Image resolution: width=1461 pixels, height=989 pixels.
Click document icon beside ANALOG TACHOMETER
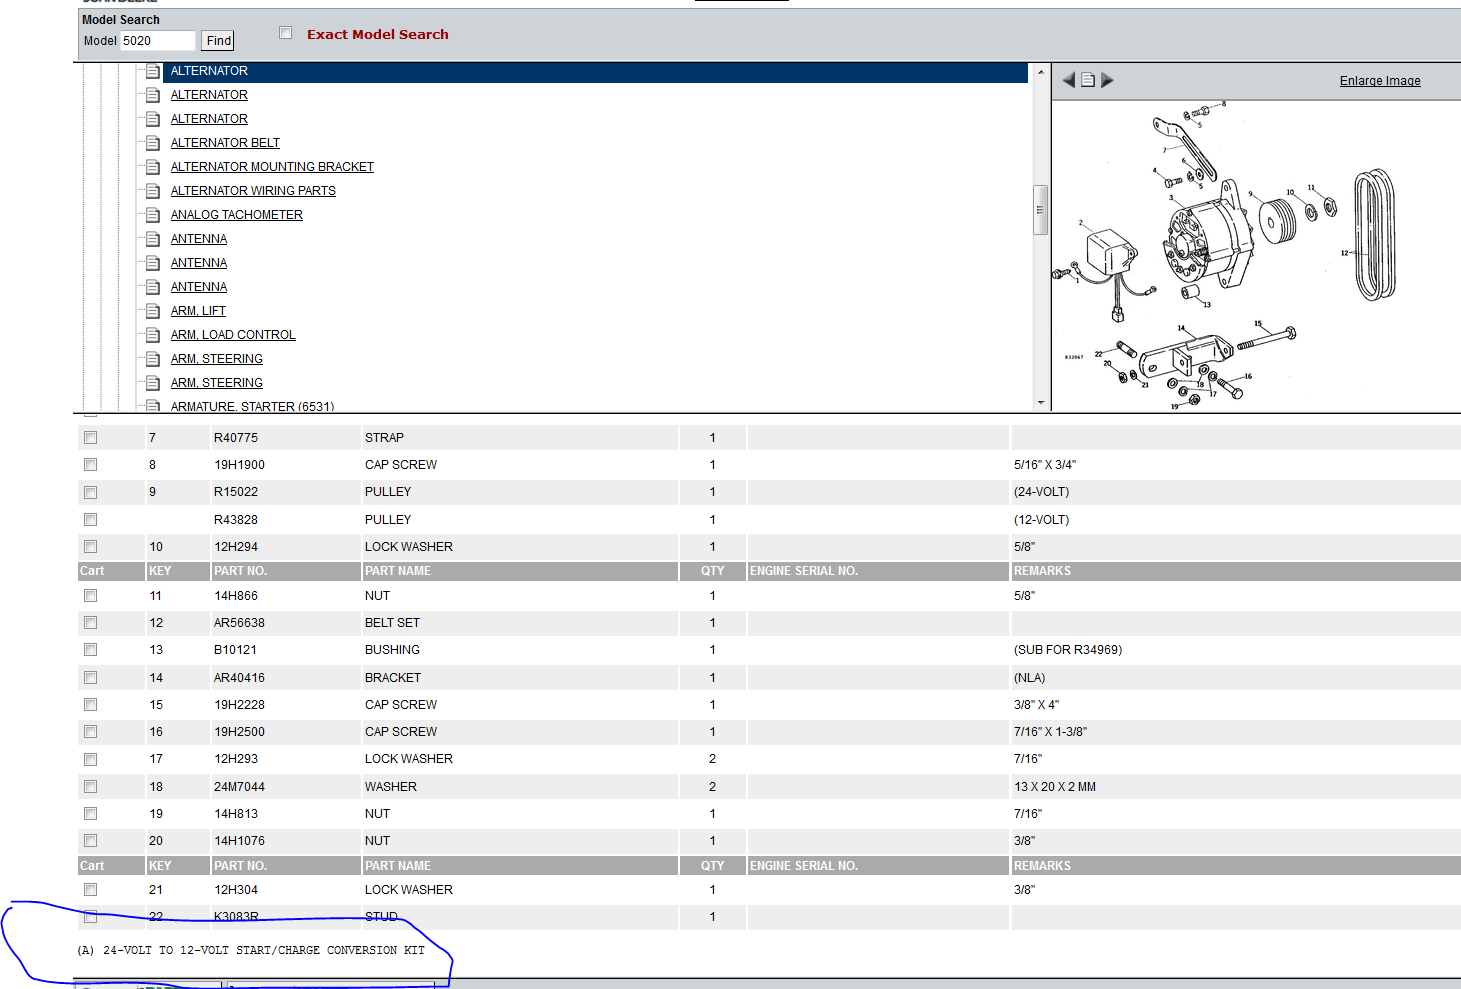pyautogui.click(x=153, y=215)
